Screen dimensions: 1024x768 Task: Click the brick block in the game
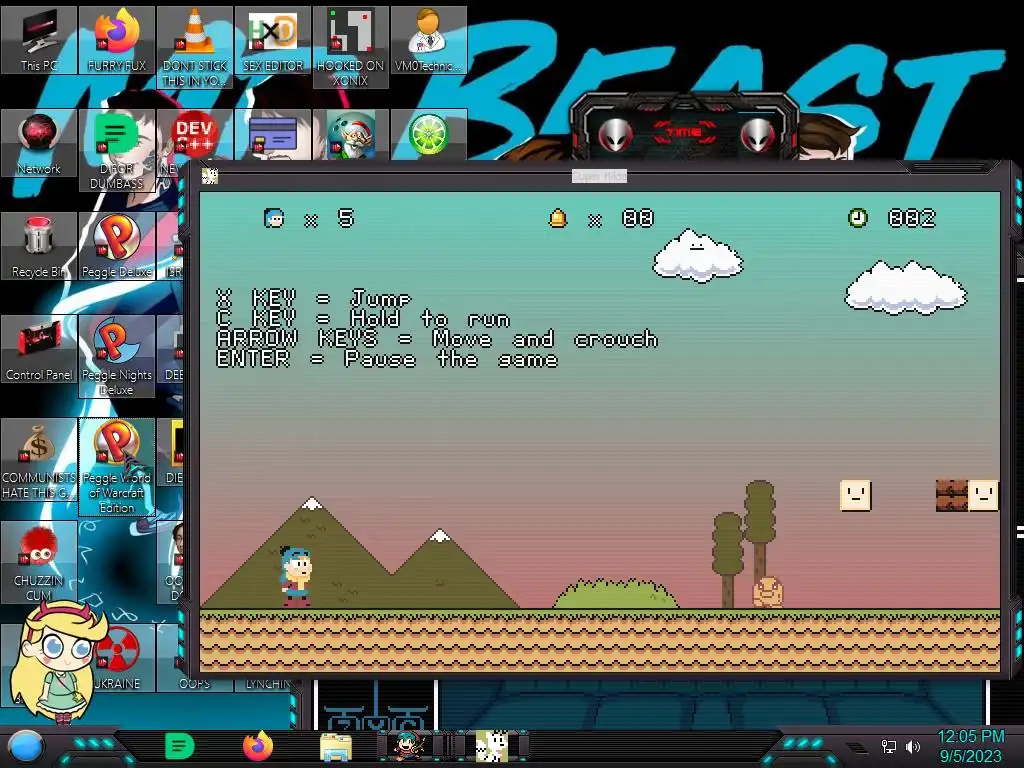coord(952,495)
